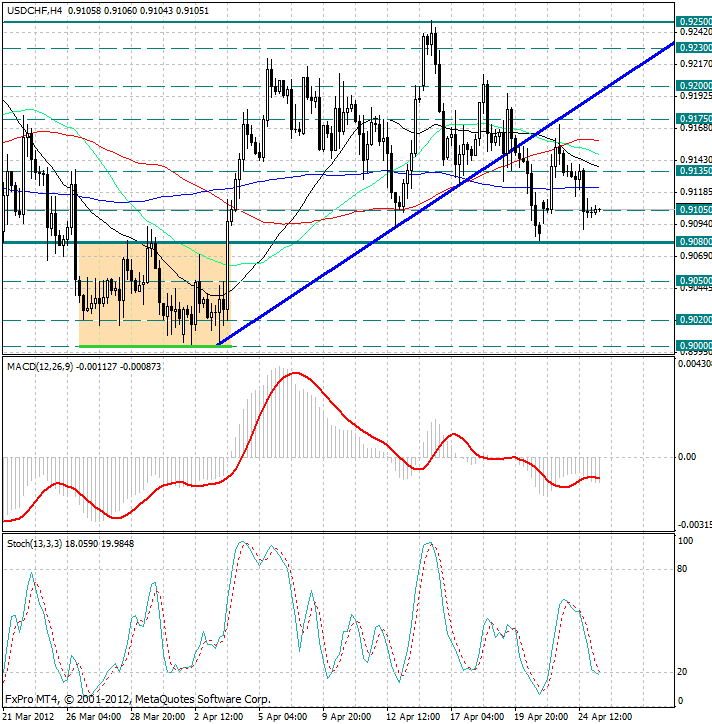Select the 0.9080 support level label
This screenshot has height=724, width=712.
point(695,242)
